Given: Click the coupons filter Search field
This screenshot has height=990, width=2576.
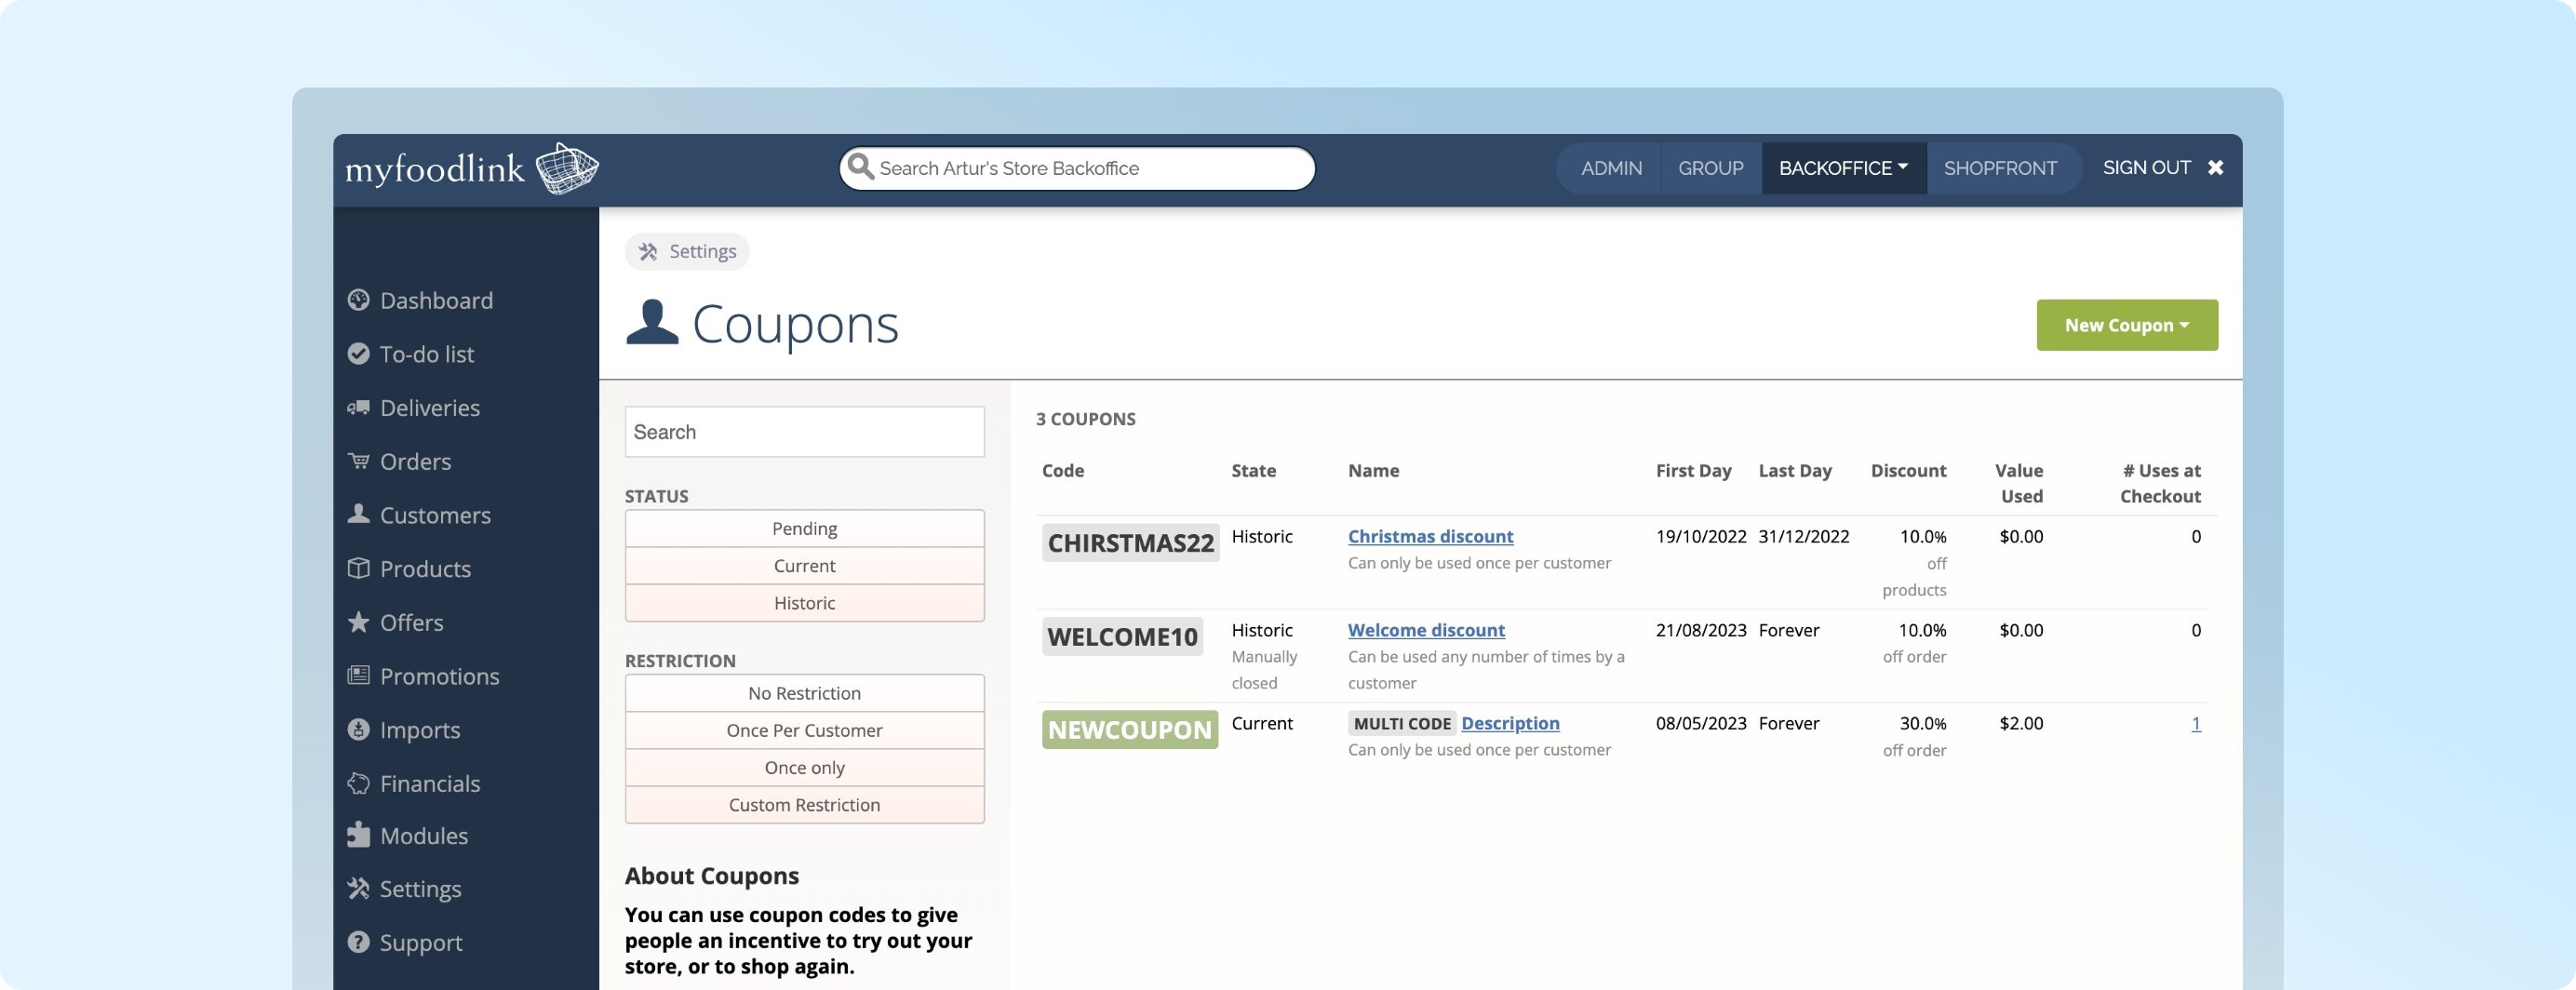Looking at the screenshot, I should (804, 432).
